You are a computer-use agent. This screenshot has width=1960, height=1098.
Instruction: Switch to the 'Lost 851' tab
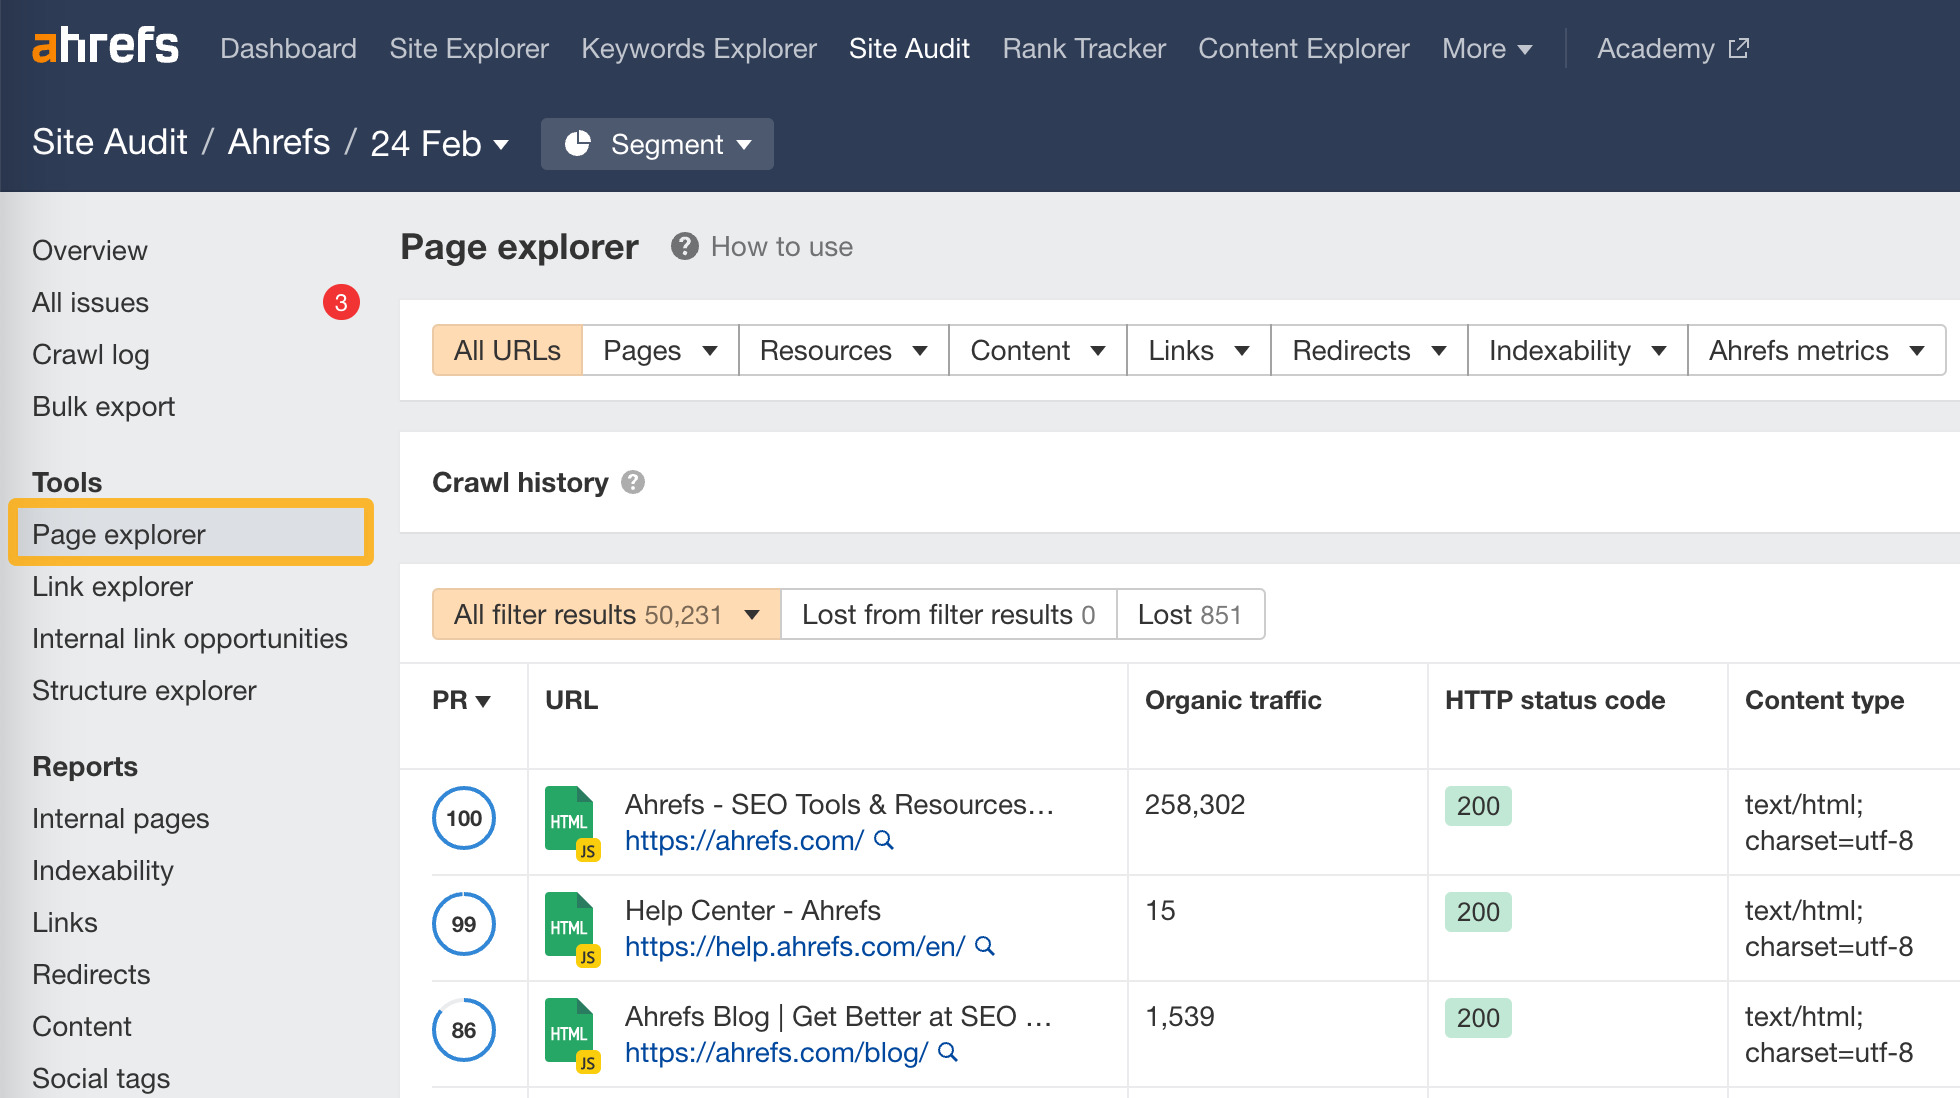pos(1191,614)
